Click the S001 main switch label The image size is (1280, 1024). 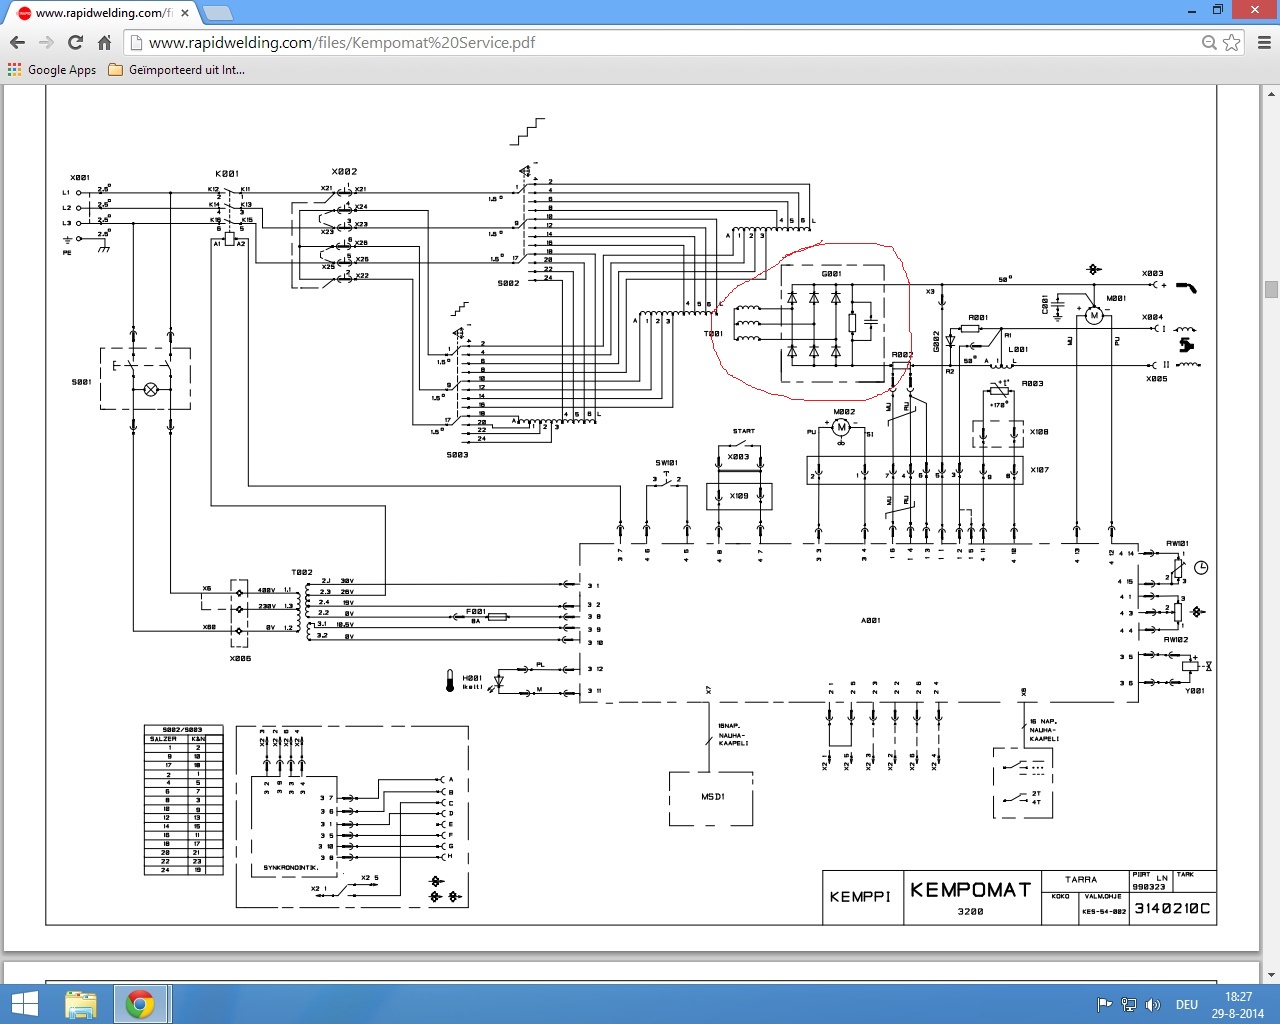coord(82,382)
